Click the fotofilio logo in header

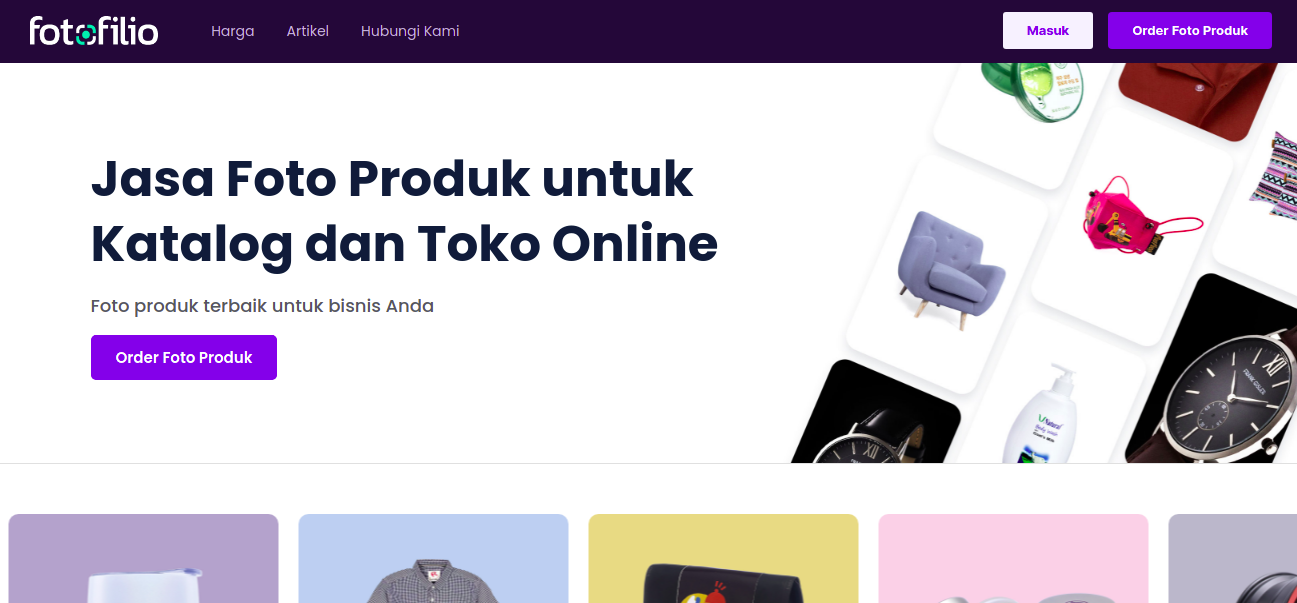click(94, 31)
